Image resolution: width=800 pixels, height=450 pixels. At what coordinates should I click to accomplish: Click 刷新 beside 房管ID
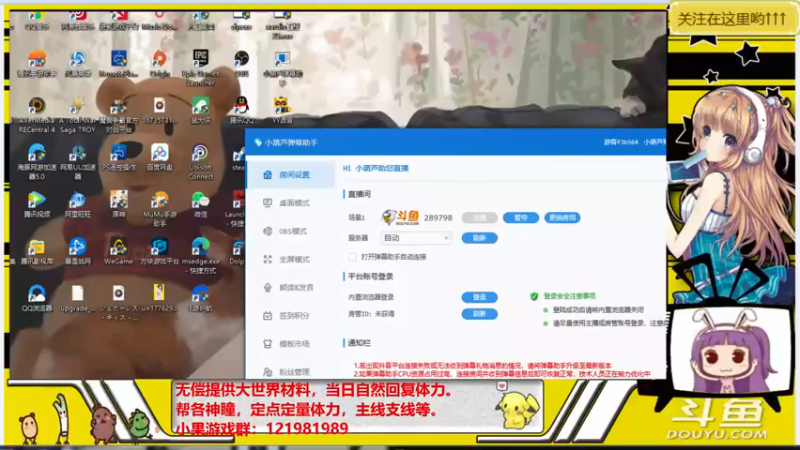coord(479,314)
